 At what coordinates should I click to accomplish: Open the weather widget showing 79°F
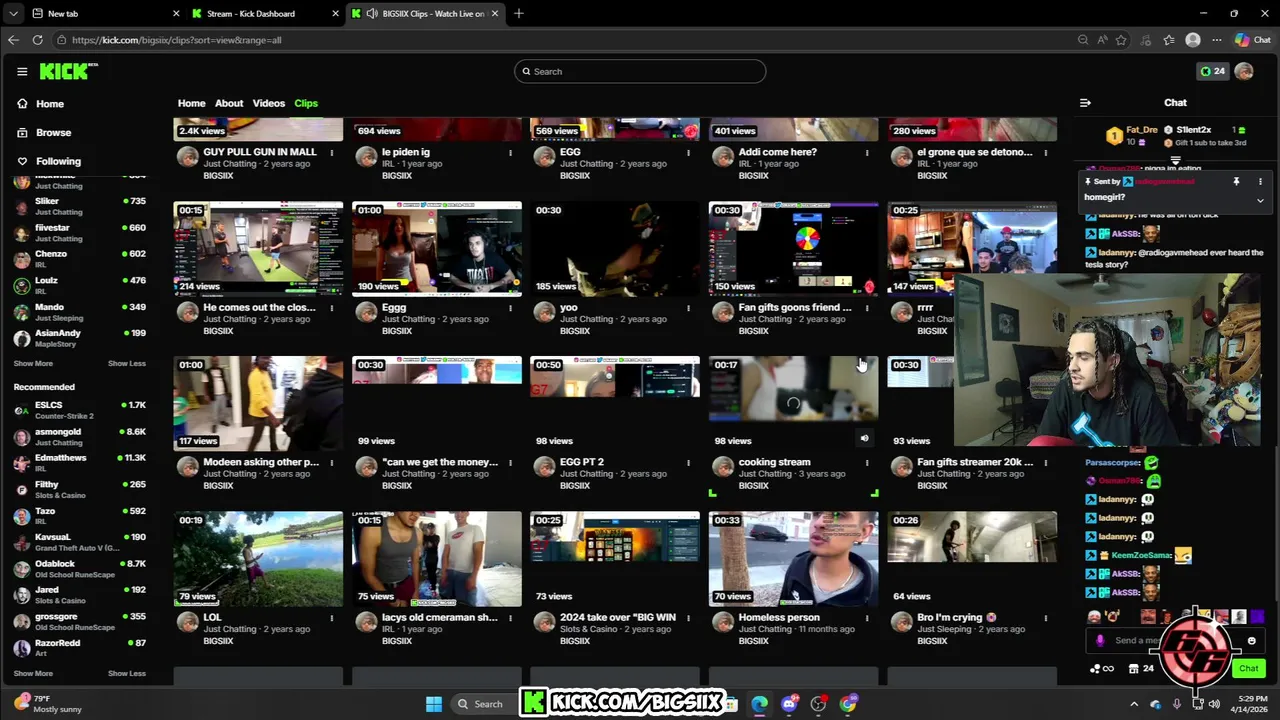[48, 703]
